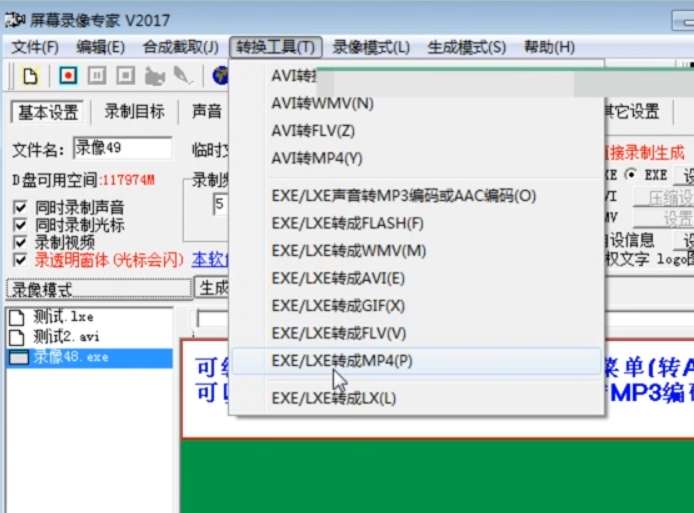Choose EXE/LXE转成AVI(E)

(417, 278)
